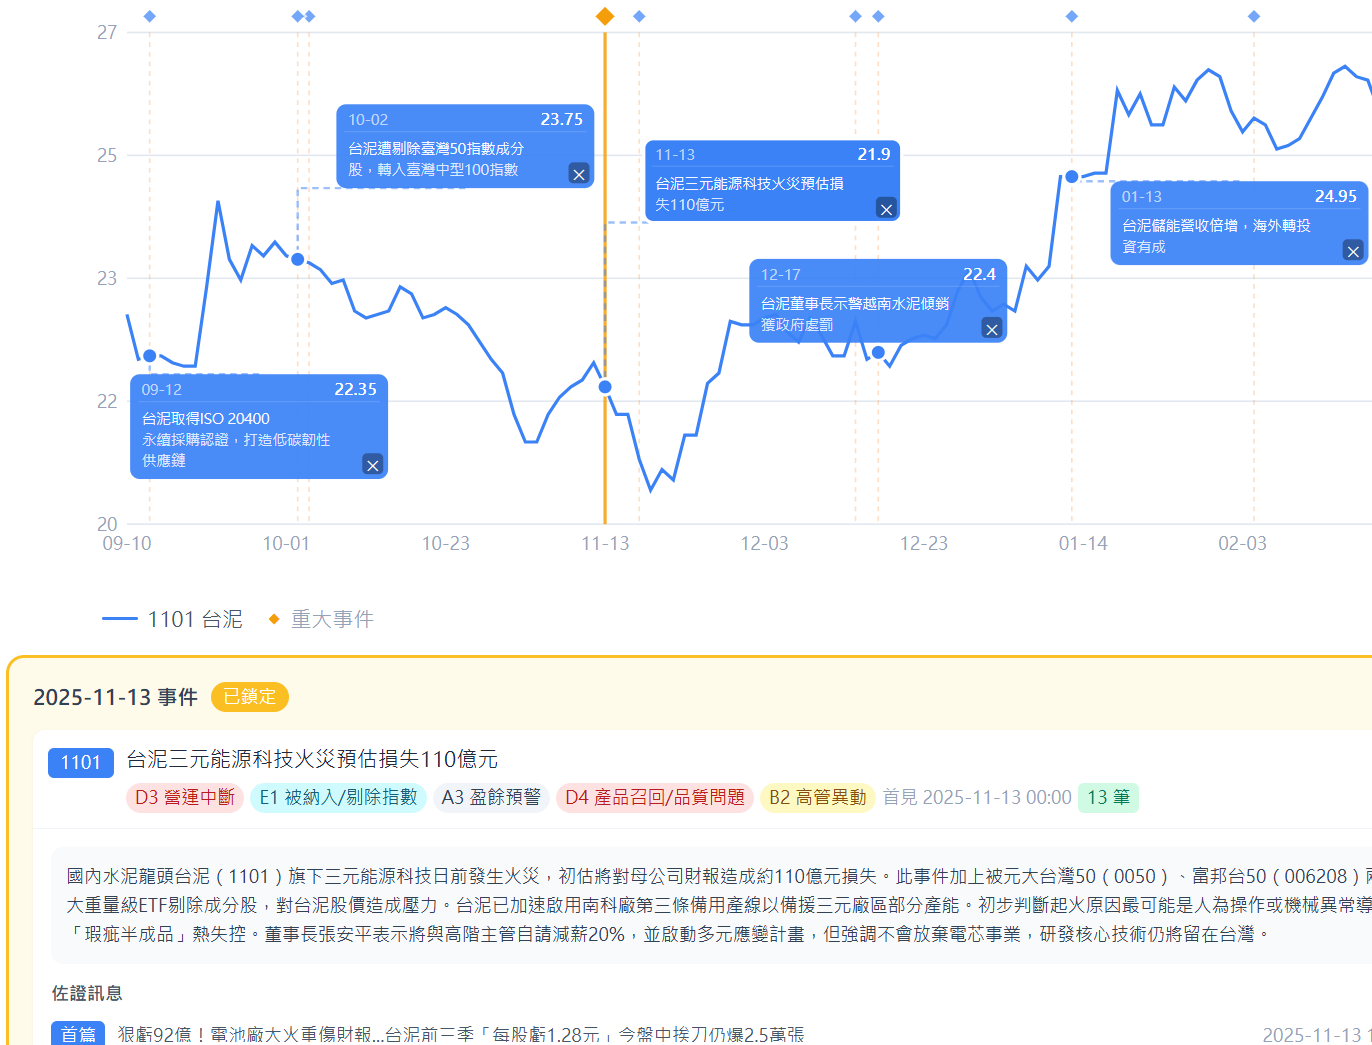Open the 首篇 news article link
This screenshot has height=1045, width=1372.
click(460, 1034)
